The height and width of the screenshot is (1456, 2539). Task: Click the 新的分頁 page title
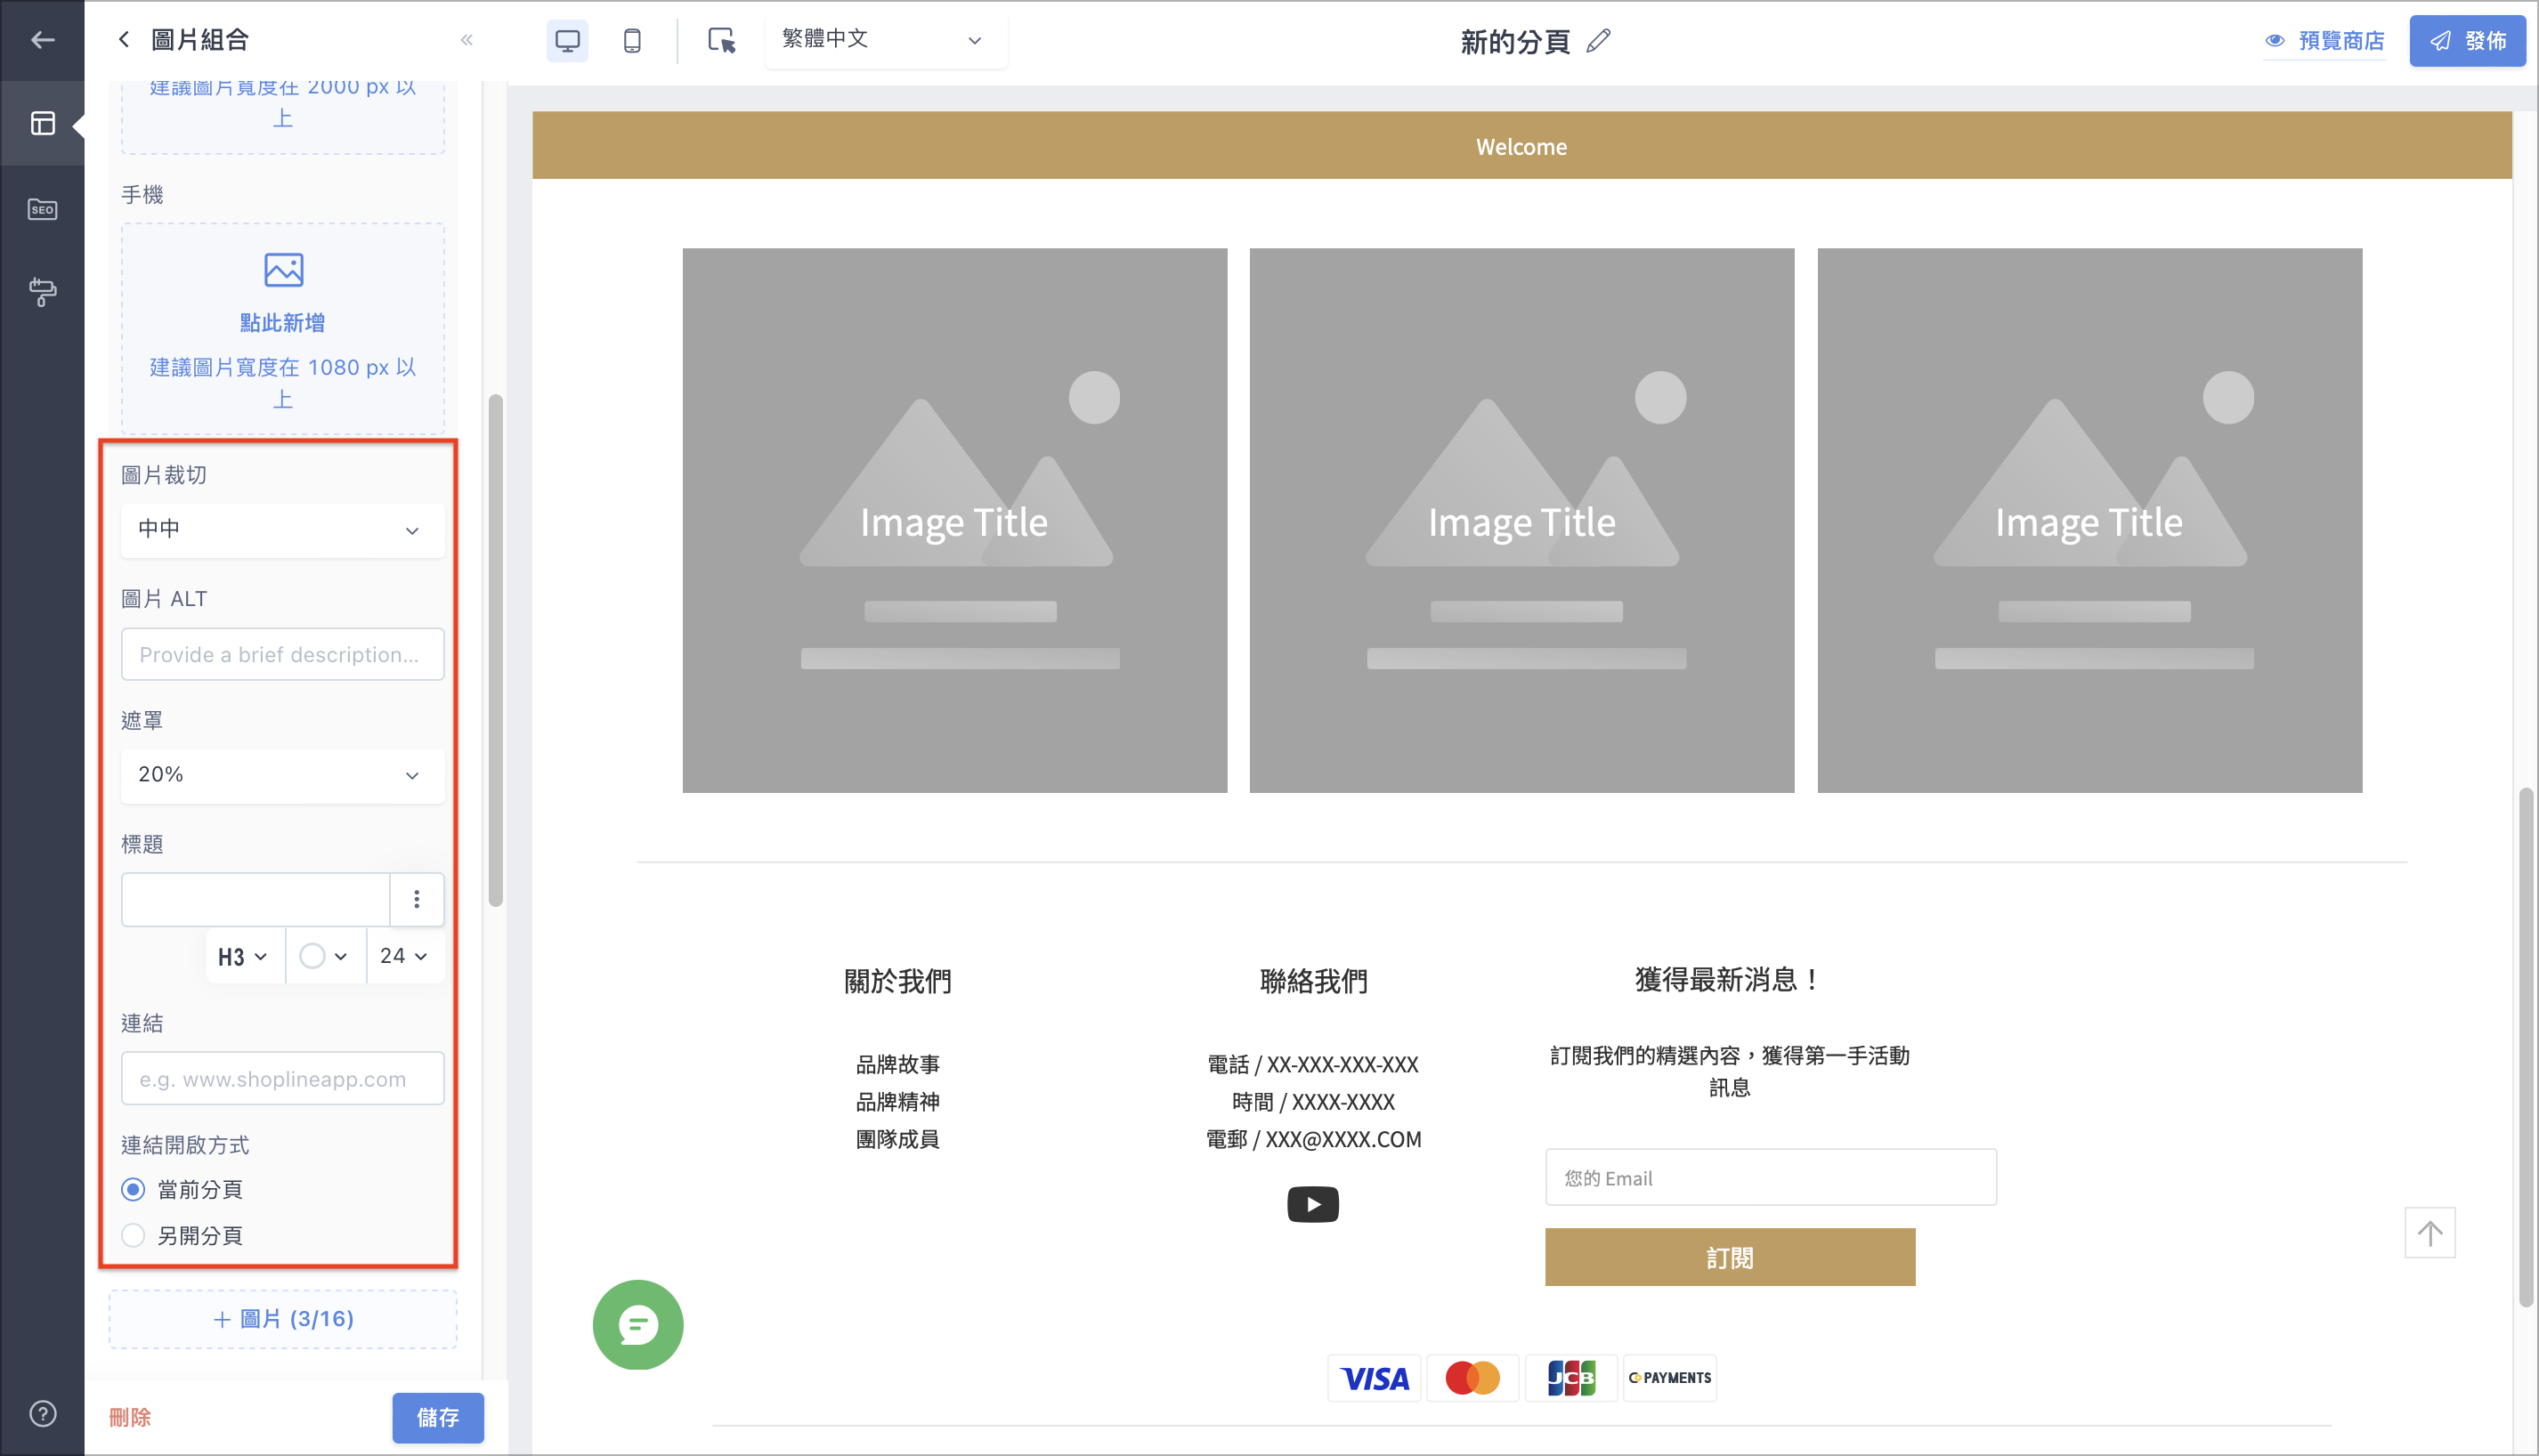click(x=1515, y=41)
